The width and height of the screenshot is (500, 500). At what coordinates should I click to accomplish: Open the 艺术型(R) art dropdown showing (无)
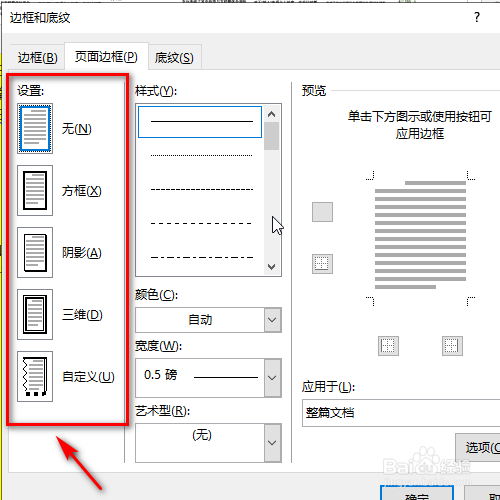[x=208, y=443]
